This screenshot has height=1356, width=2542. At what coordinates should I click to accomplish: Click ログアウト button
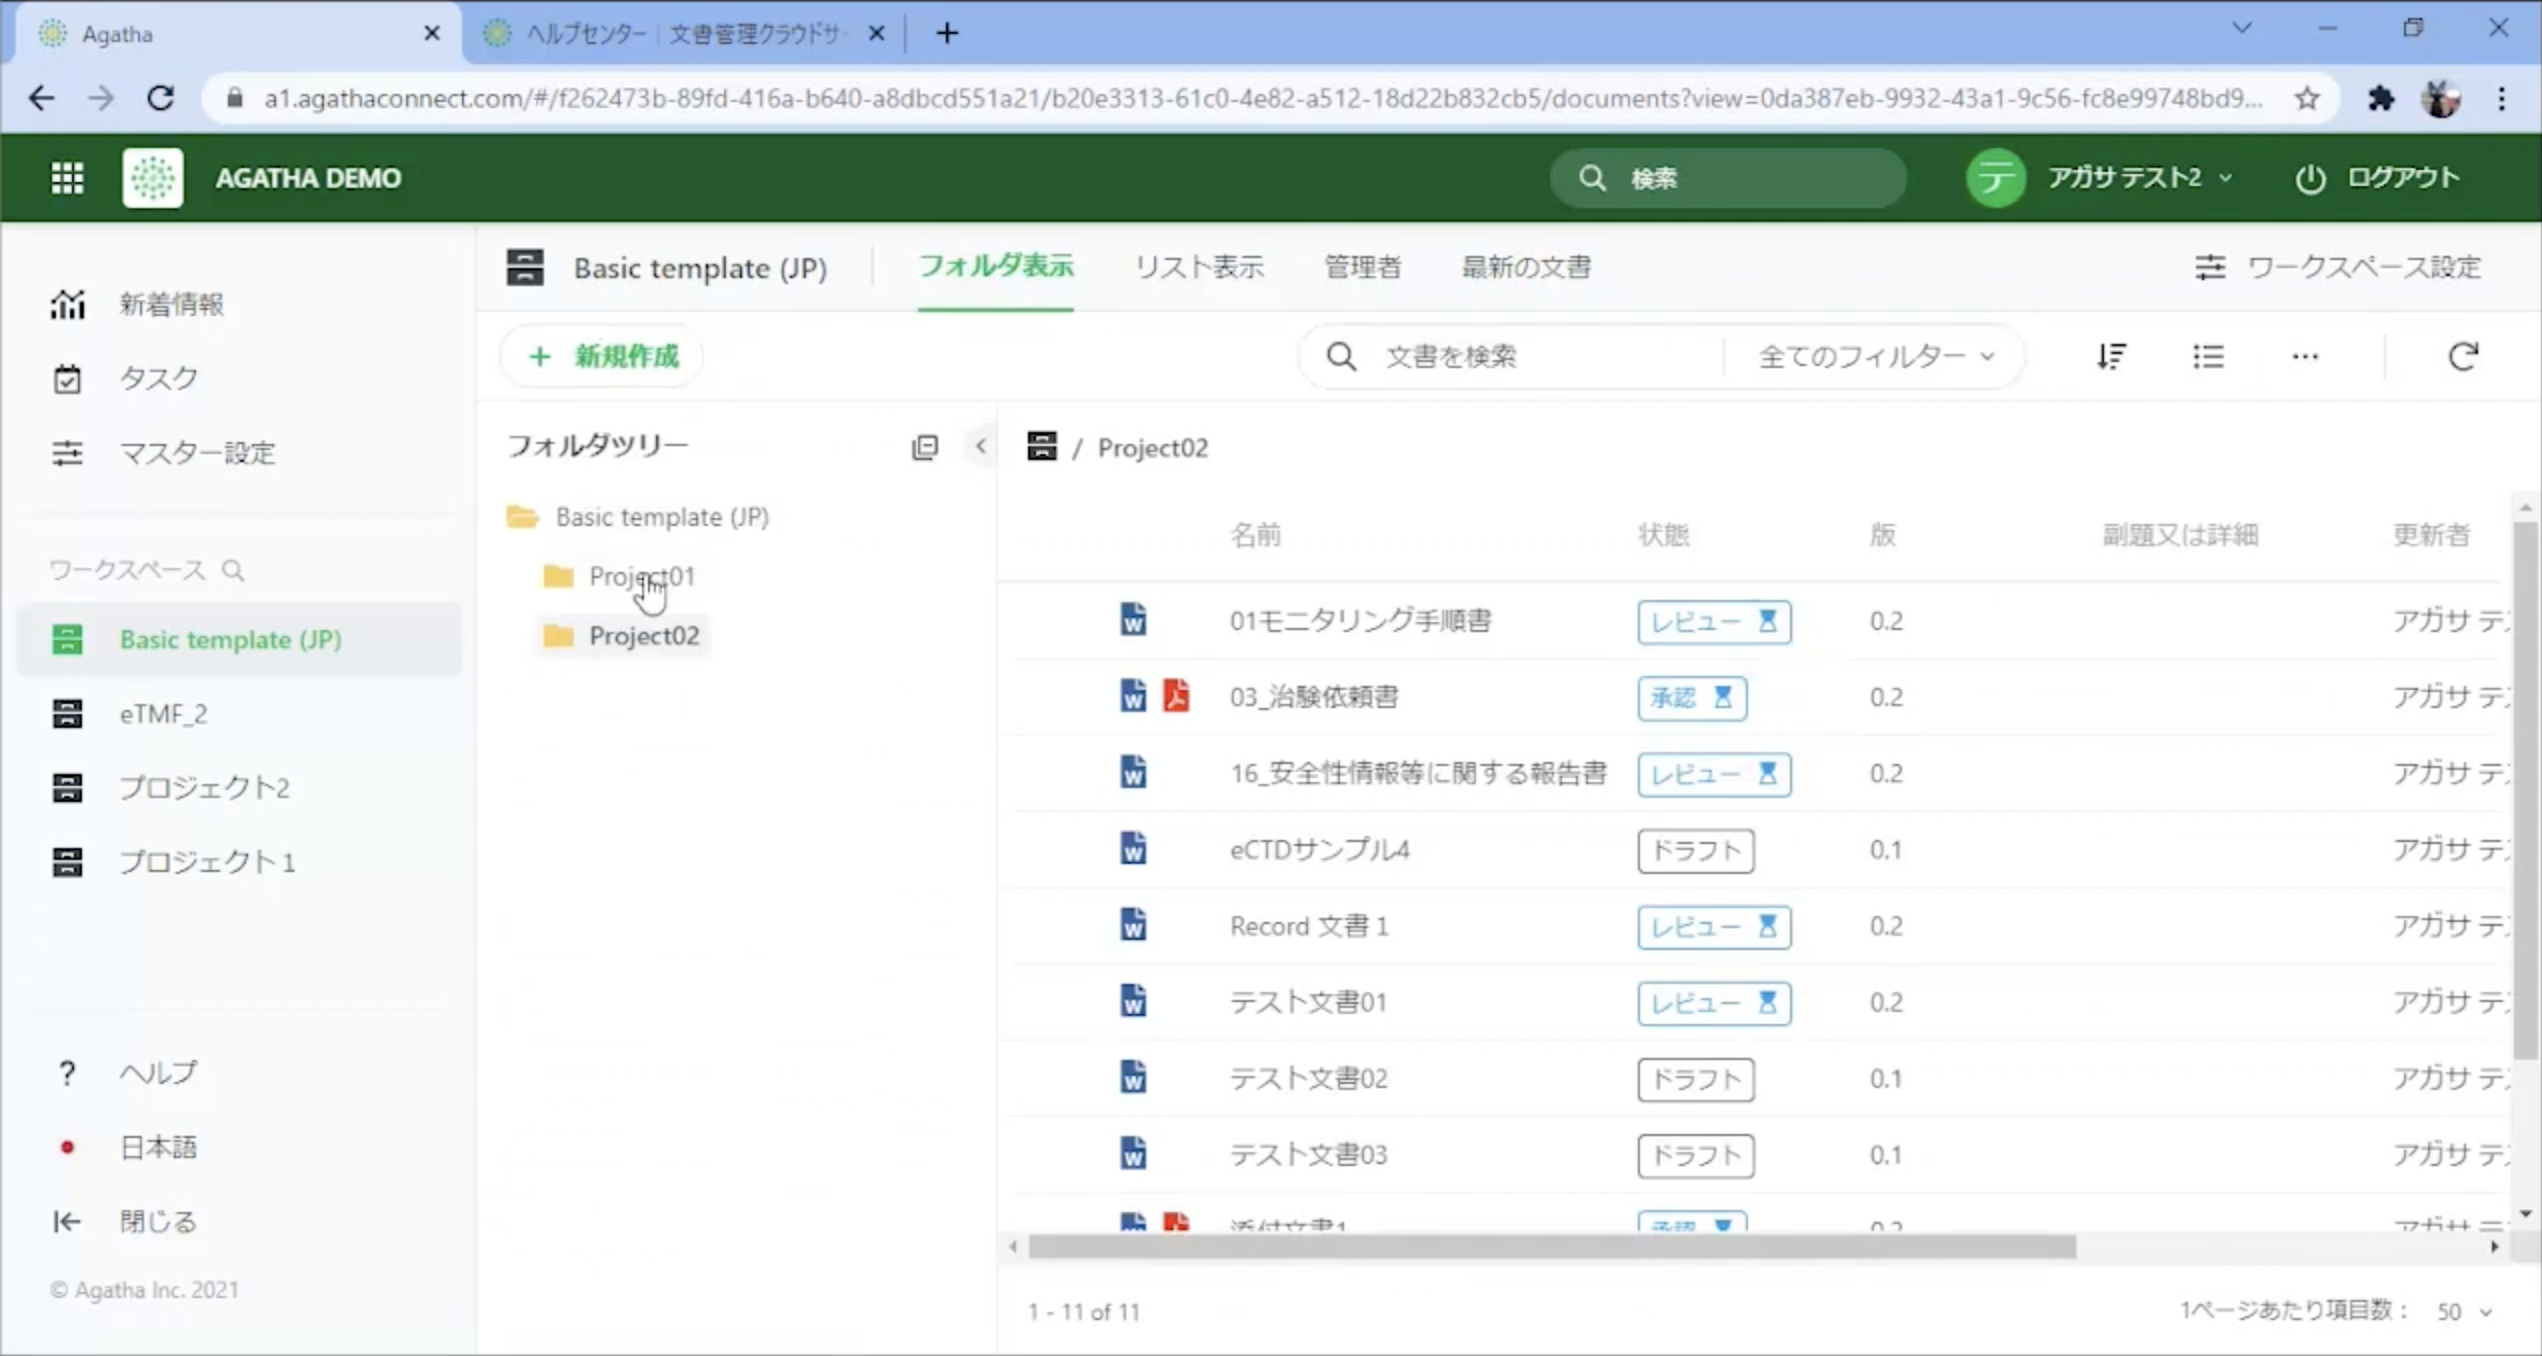(2377, 178)
